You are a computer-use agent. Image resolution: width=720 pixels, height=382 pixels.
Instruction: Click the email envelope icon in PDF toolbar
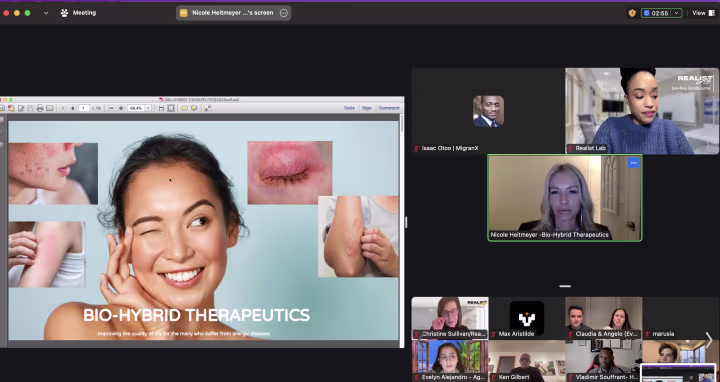[50, 108]
